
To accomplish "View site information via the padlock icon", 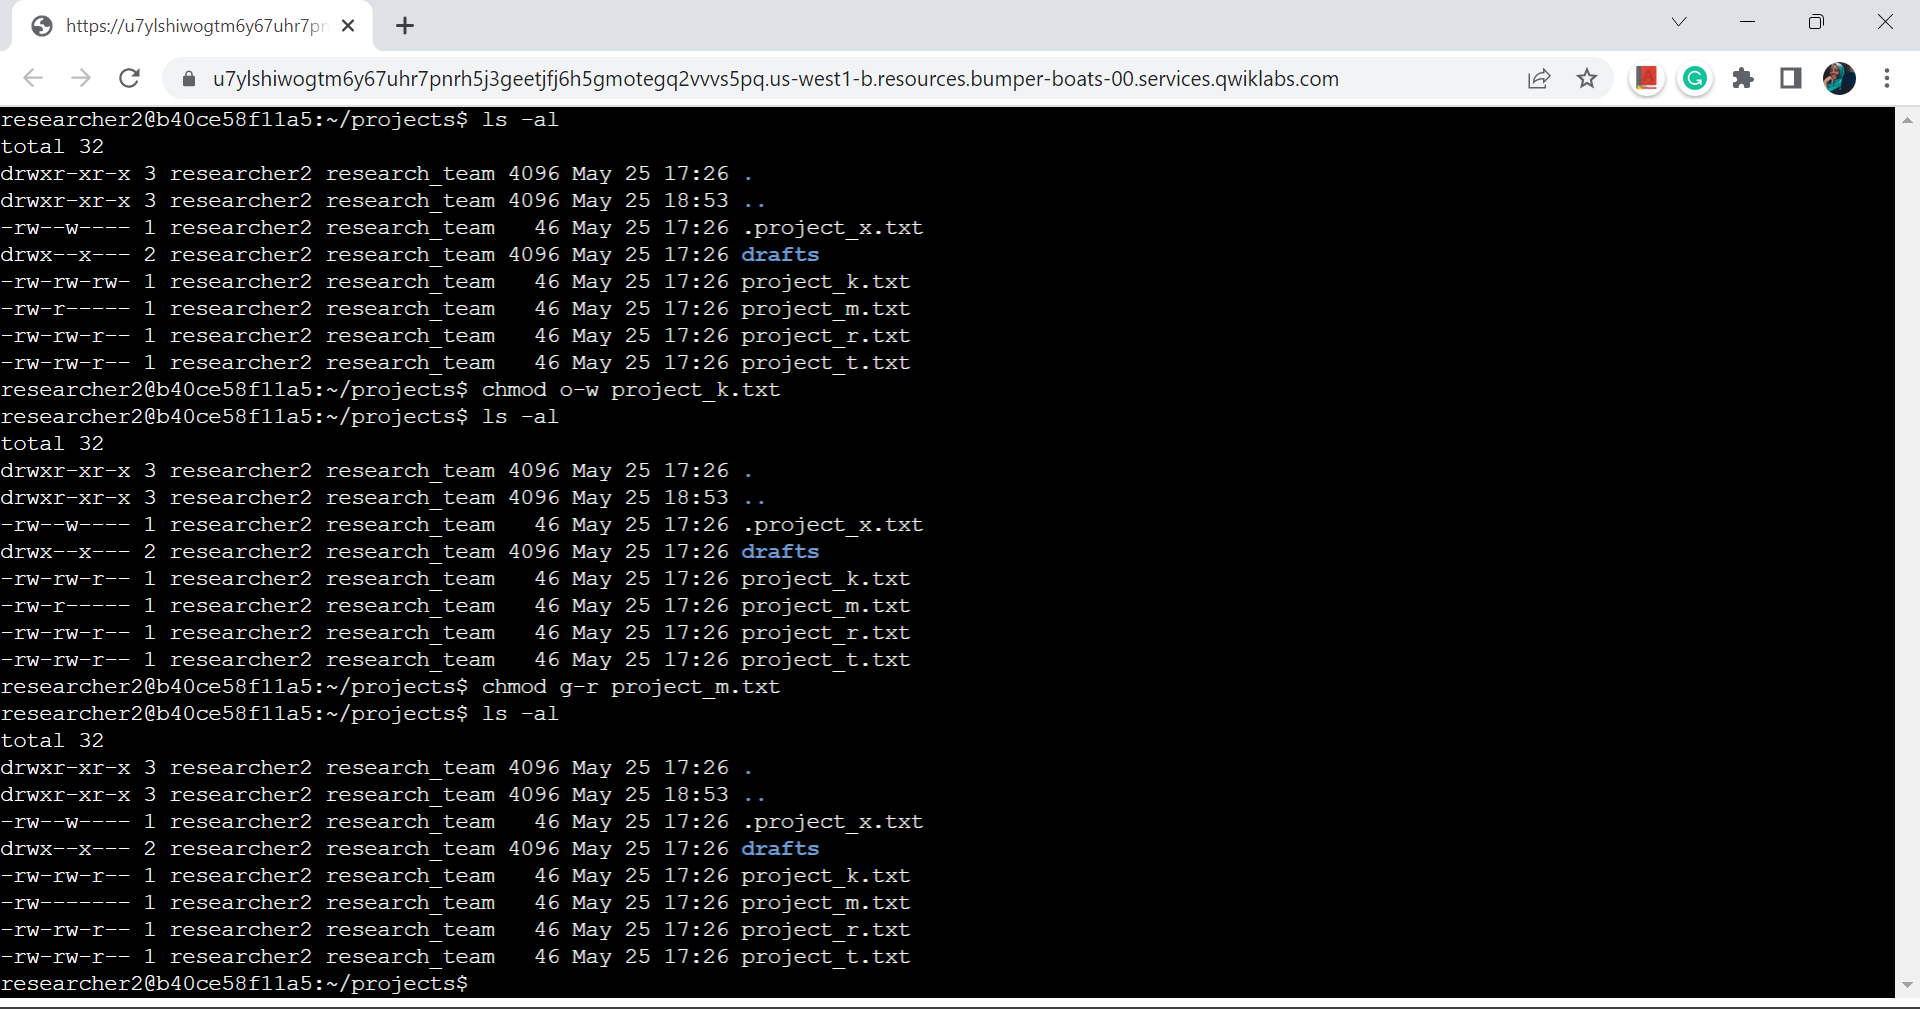I will click(188, 79).
